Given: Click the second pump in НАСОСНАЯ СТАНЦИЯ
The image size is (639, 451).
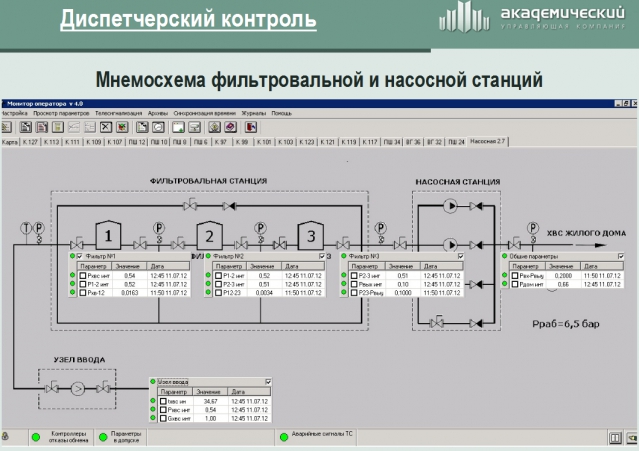Looking at the screenshot, I should pyautogui.click(x=450, y=245).
